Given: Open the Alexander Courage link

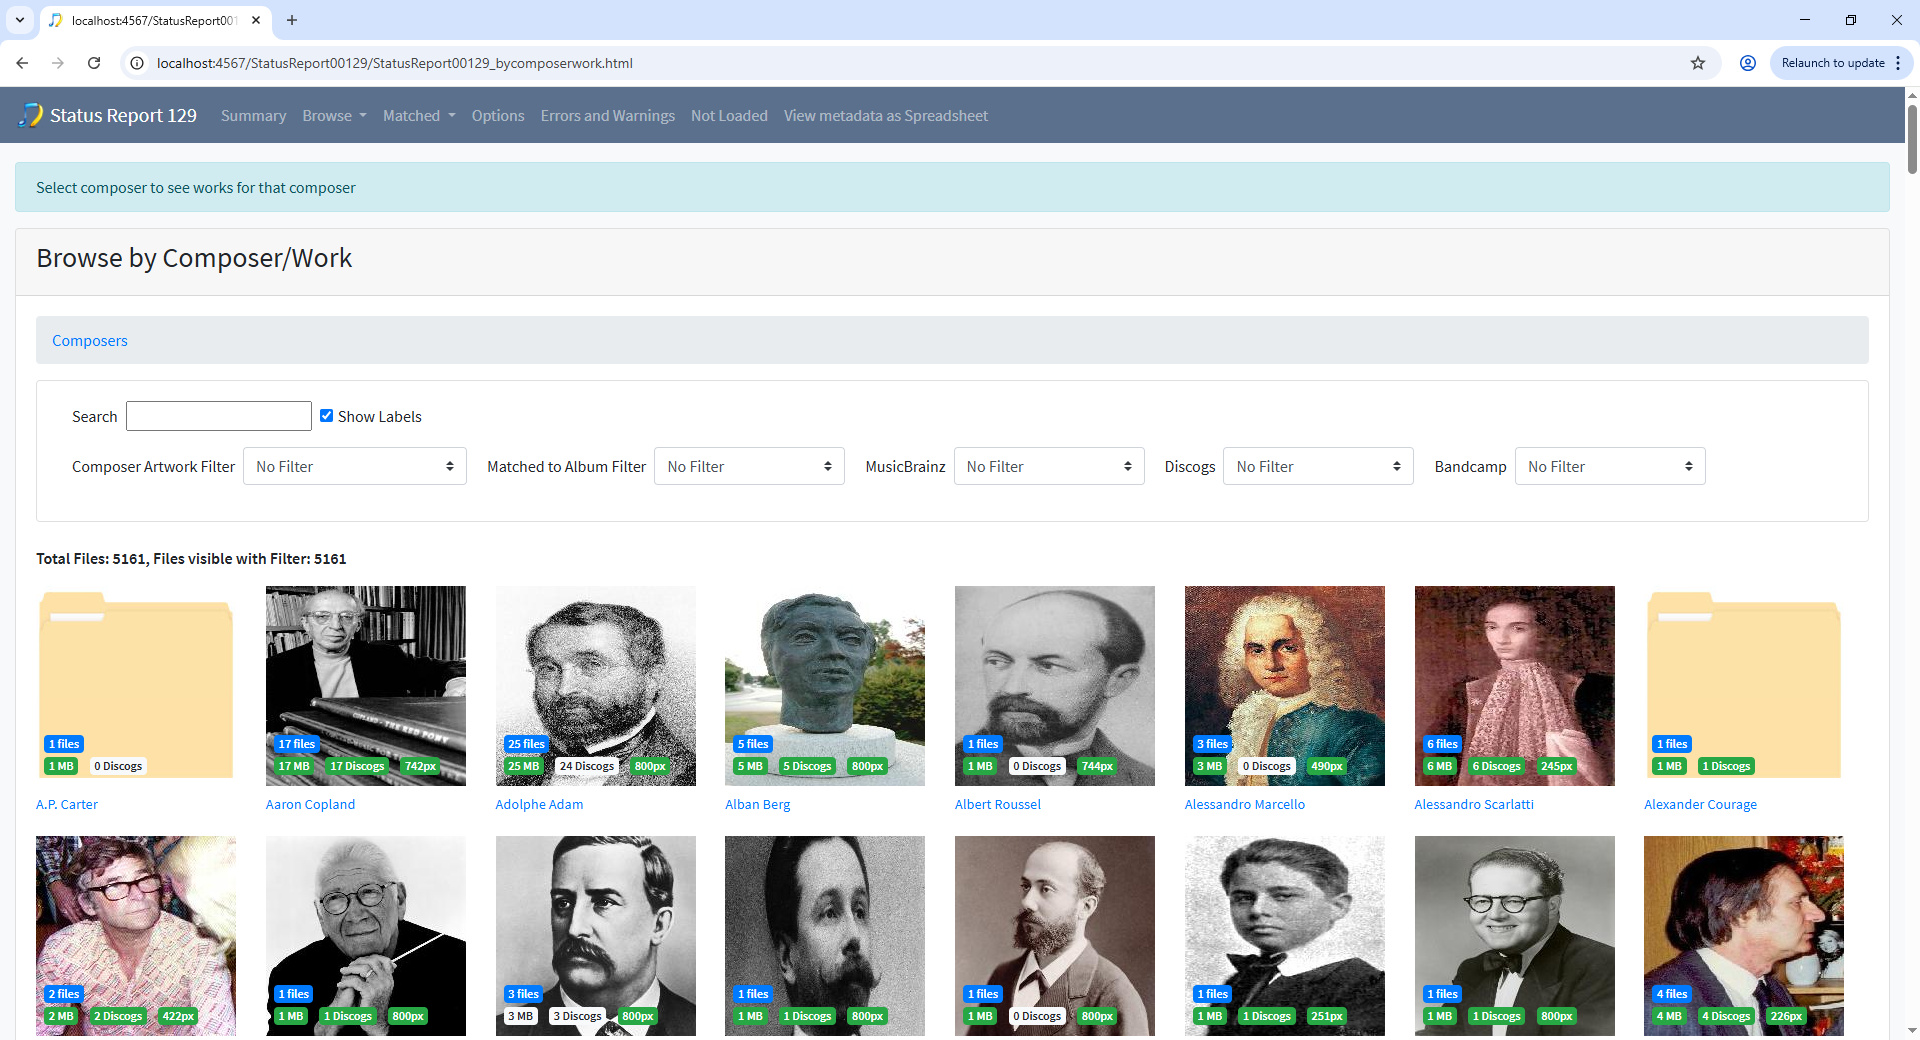Looking at the screenshot, I should (1700, 804).
